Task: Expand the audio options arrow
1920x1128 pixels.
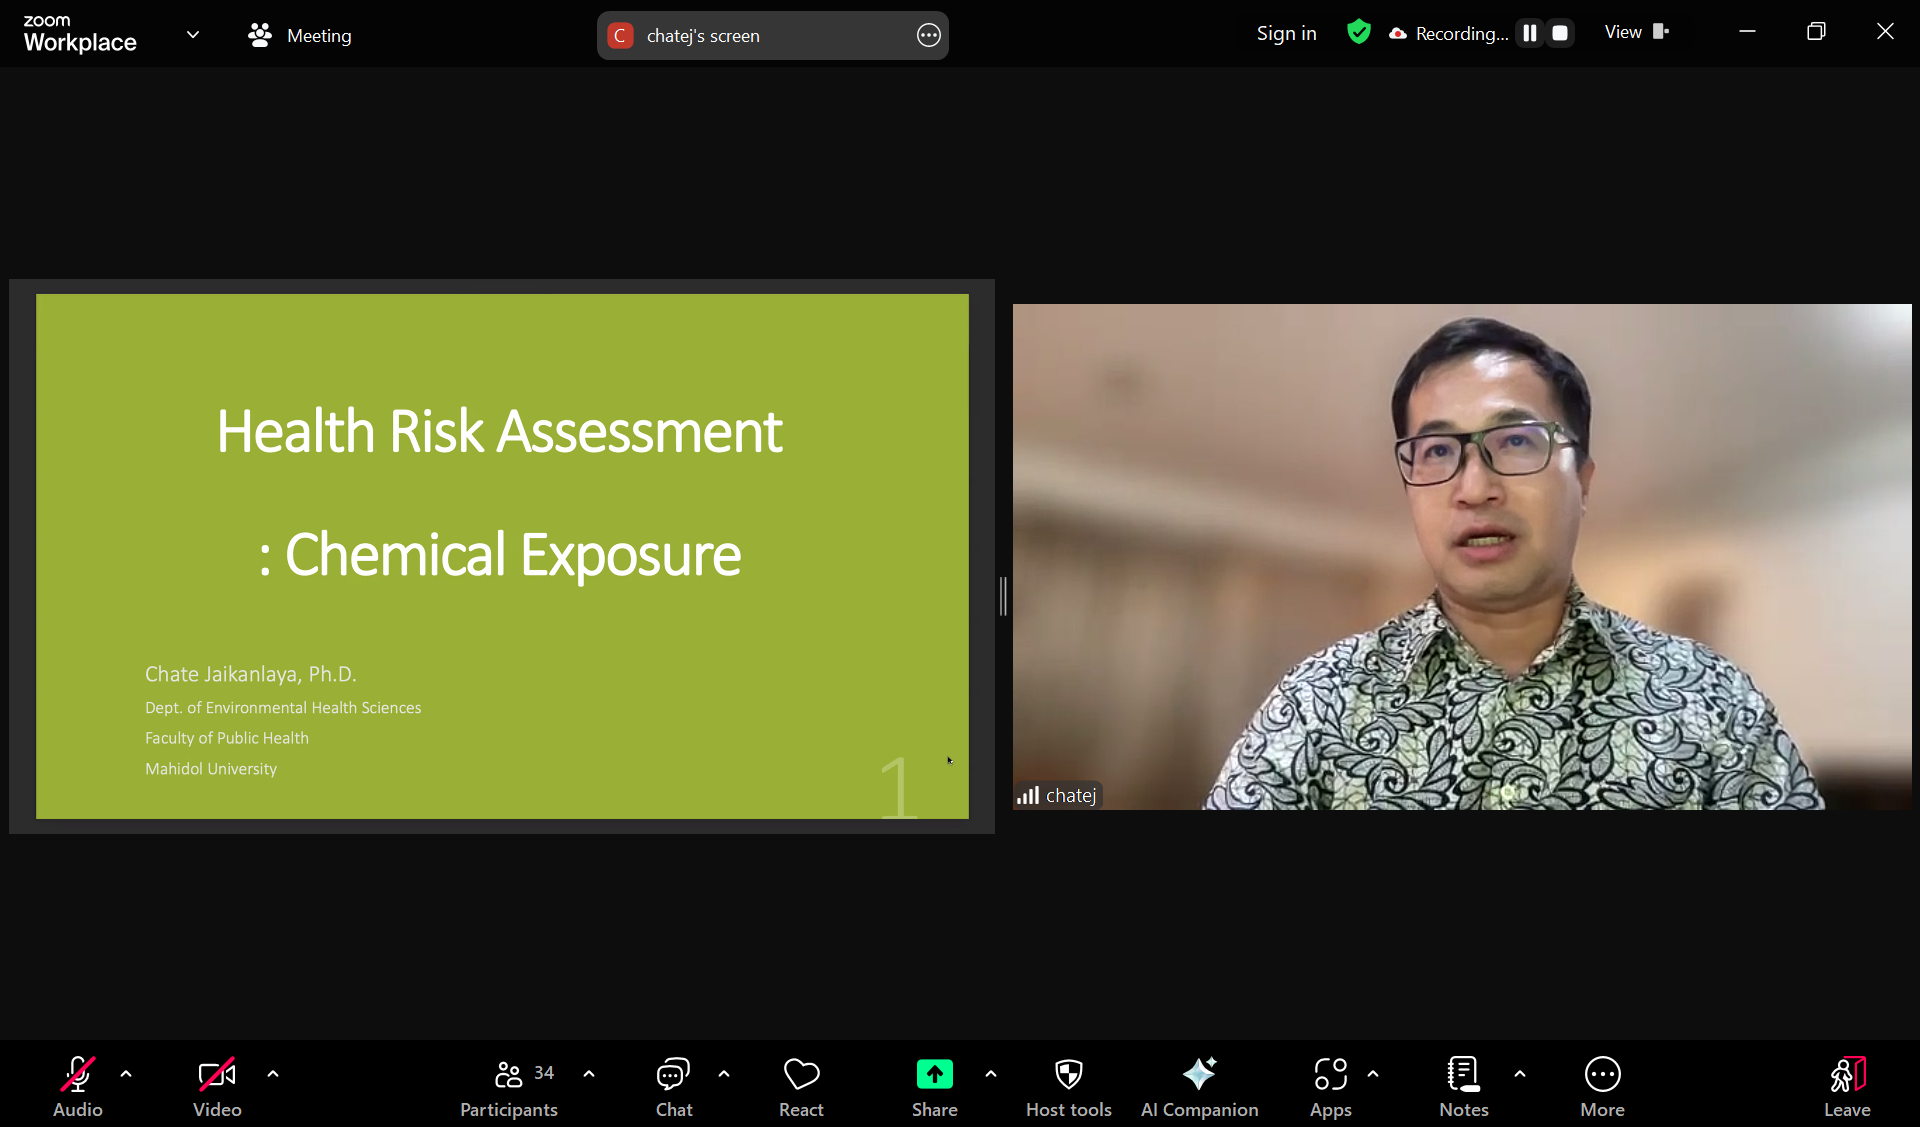Action: point(126,1074)
